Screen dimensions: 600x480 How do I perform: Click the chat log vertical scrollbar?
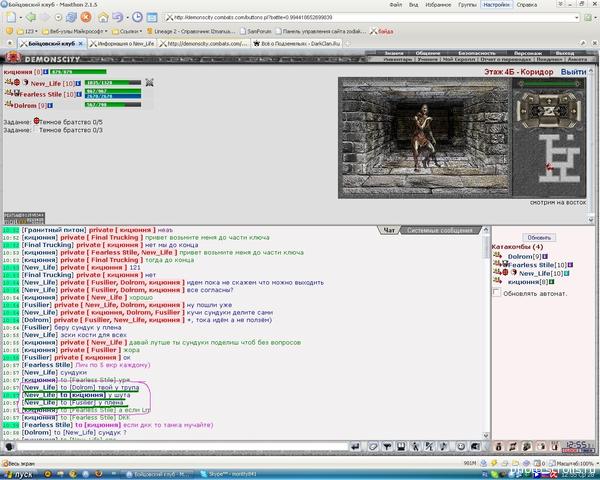point(486,333)
